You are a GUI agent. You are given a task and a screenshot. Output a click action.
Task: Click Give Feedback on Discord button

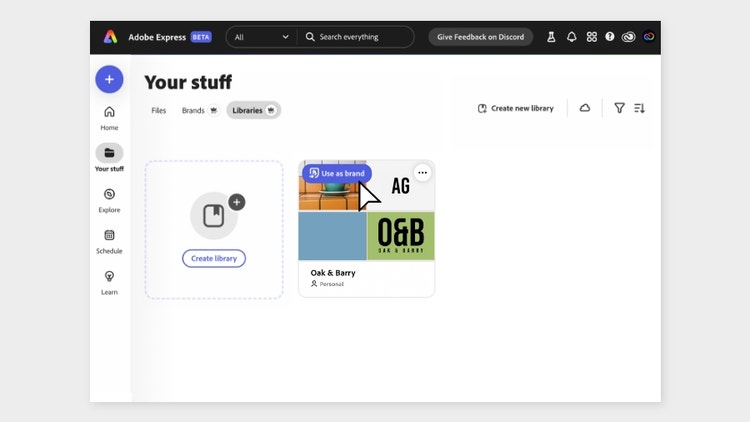480,37
